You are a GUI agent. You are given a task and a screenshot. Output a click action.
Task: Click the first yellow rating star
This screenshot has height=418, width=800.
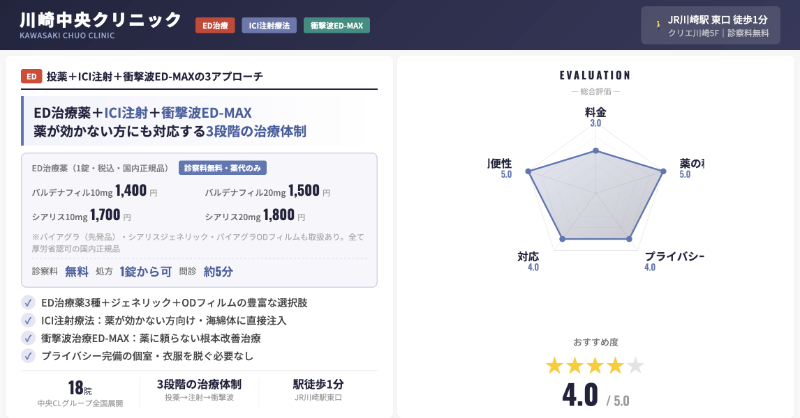pyautogui.click(x=555, y=365)
